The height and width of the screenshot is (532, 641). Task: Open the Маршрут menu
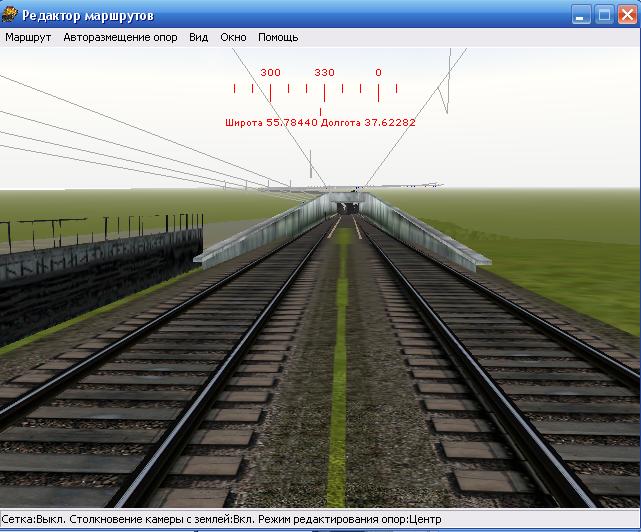point(28,37)
